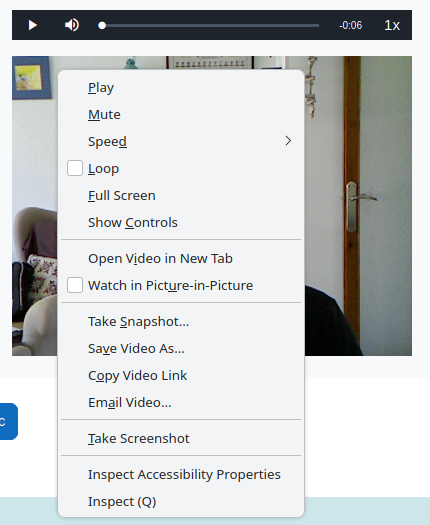
Task: Choose Take Snapshot…
Action: click(181, 321)
